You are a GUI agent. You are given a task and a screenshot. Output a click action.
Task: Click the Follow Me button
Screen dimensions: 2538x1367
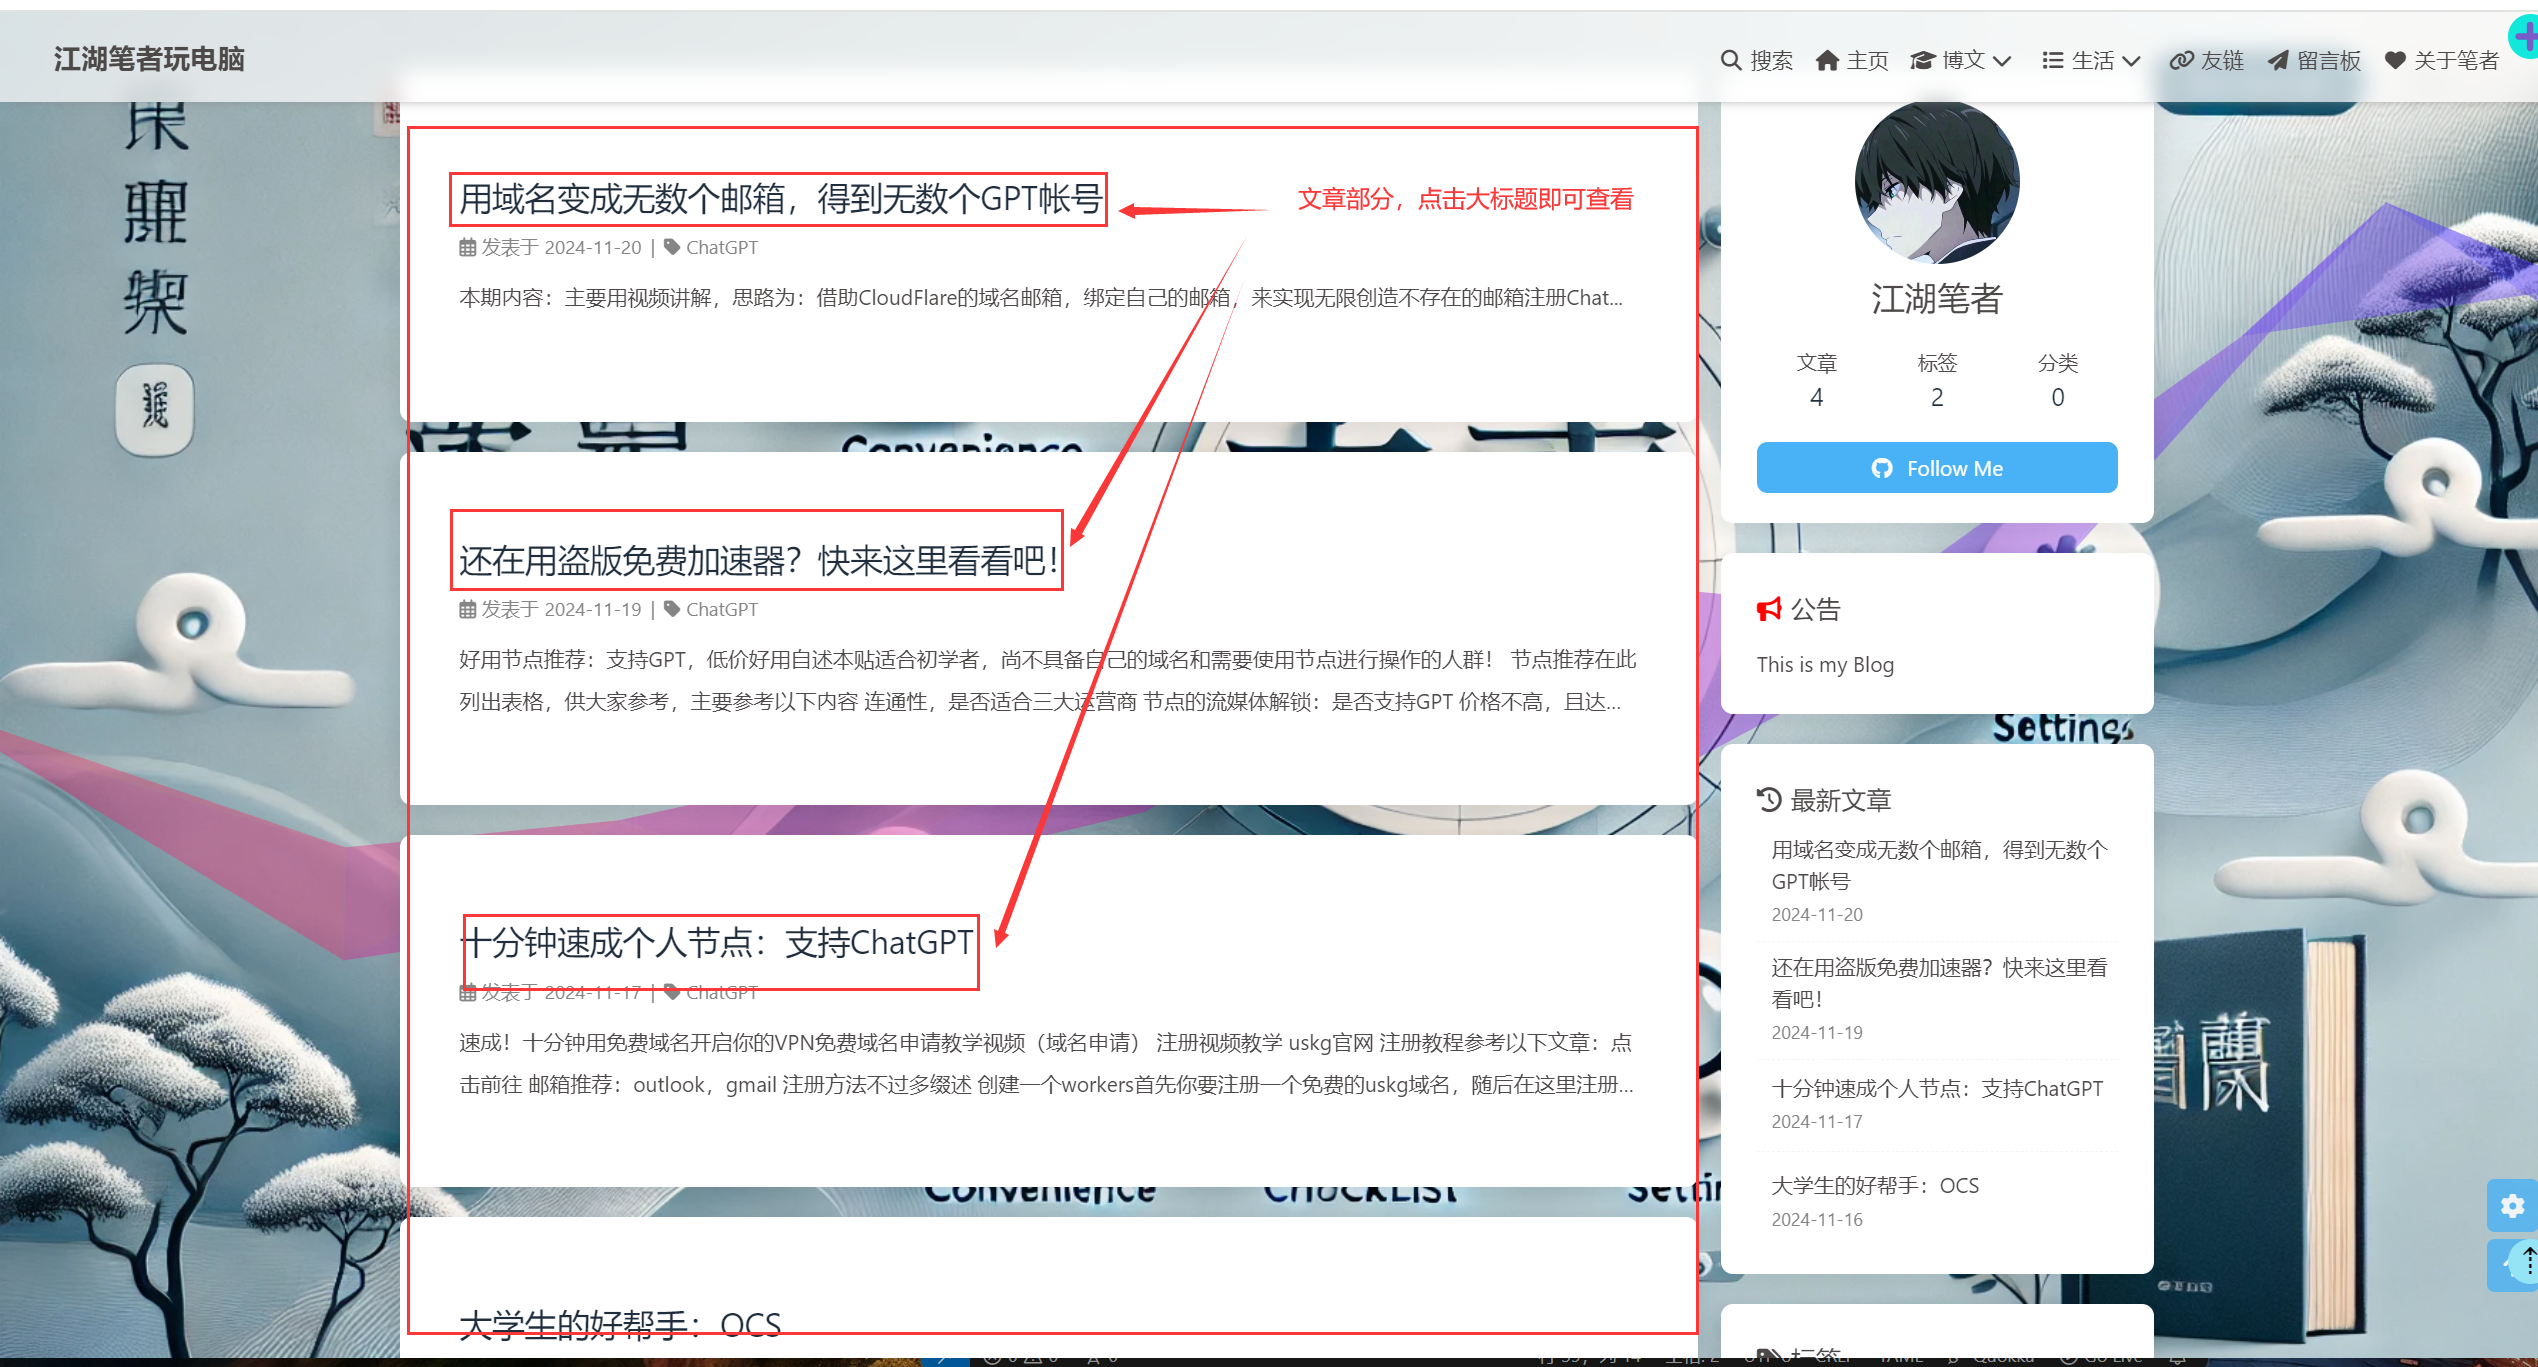click(x=1936, y=468)
